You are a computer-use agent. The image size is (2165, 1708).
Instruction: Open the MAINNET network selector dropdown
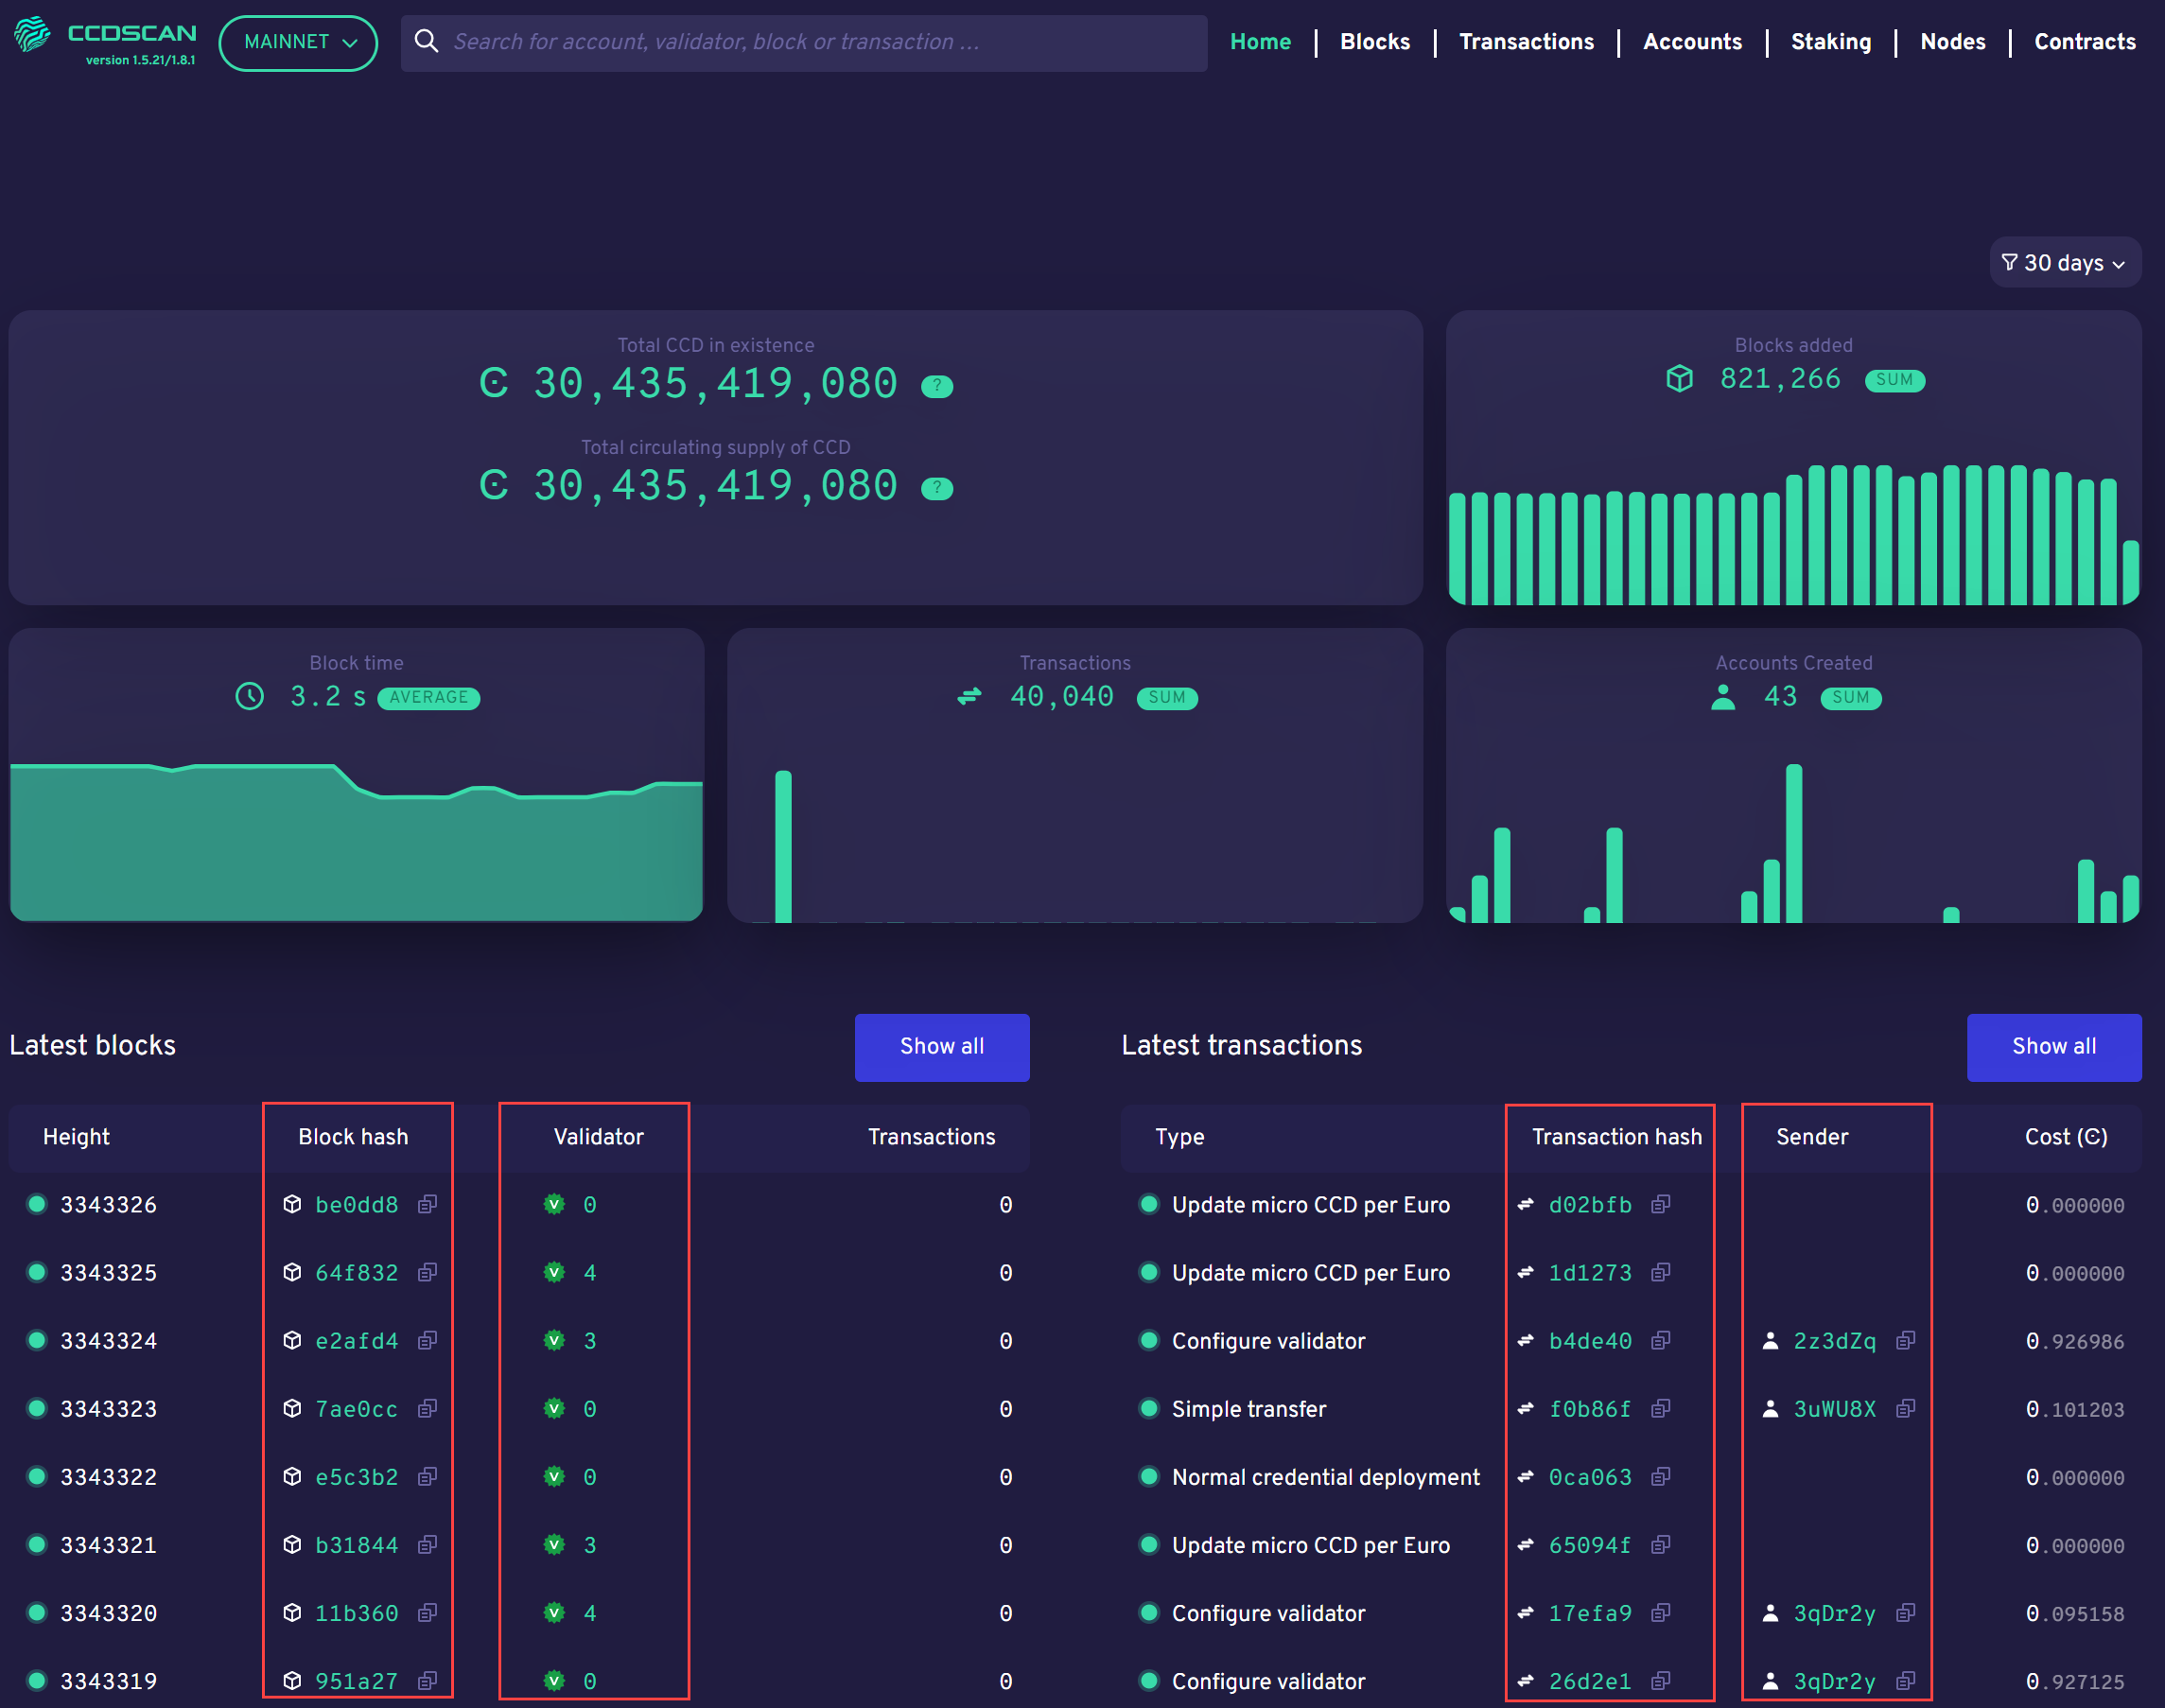point(297,41)
